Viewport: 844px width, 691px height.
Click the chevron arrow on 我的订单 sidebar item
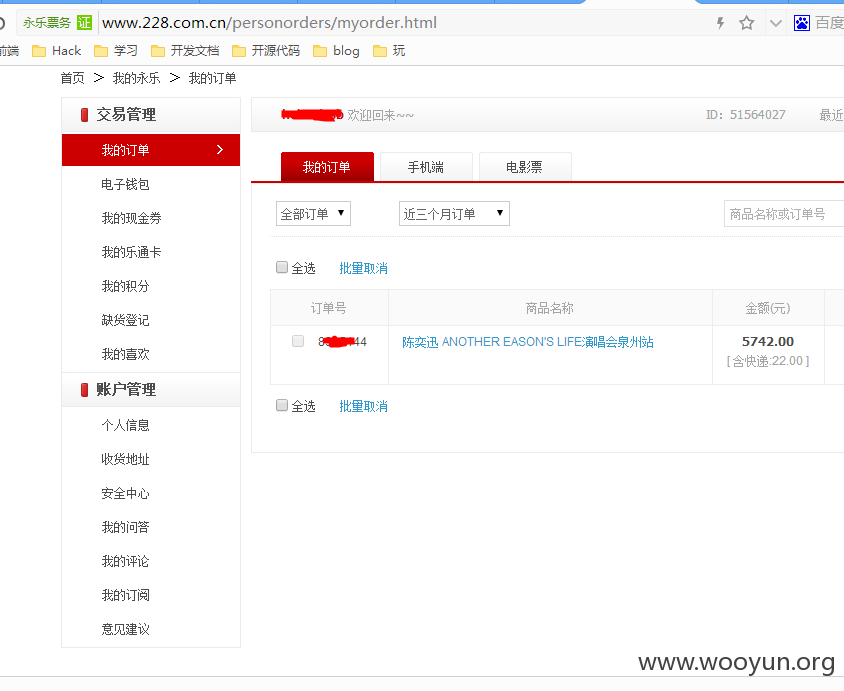(x=220, y=150)
